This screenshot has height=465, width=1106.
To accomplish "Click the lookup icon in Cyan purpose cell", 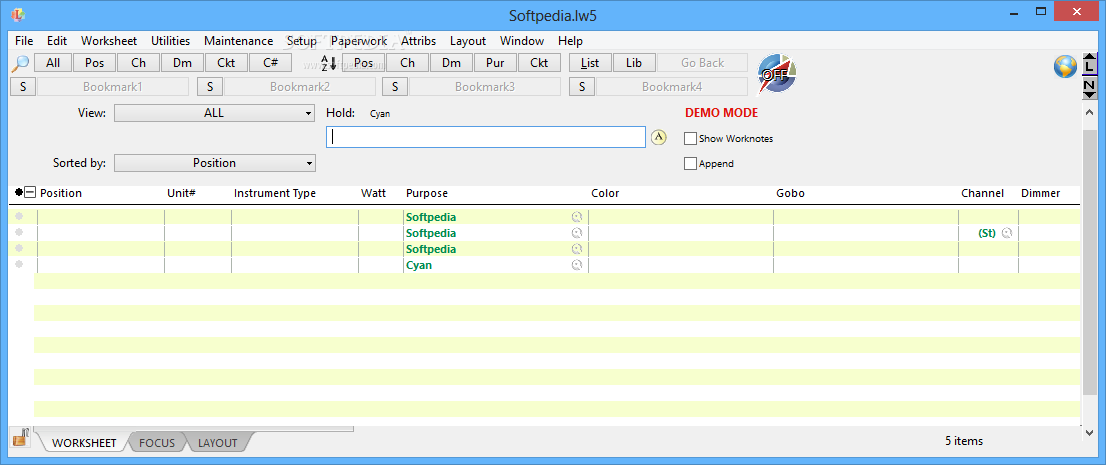I will pos(577,265).
